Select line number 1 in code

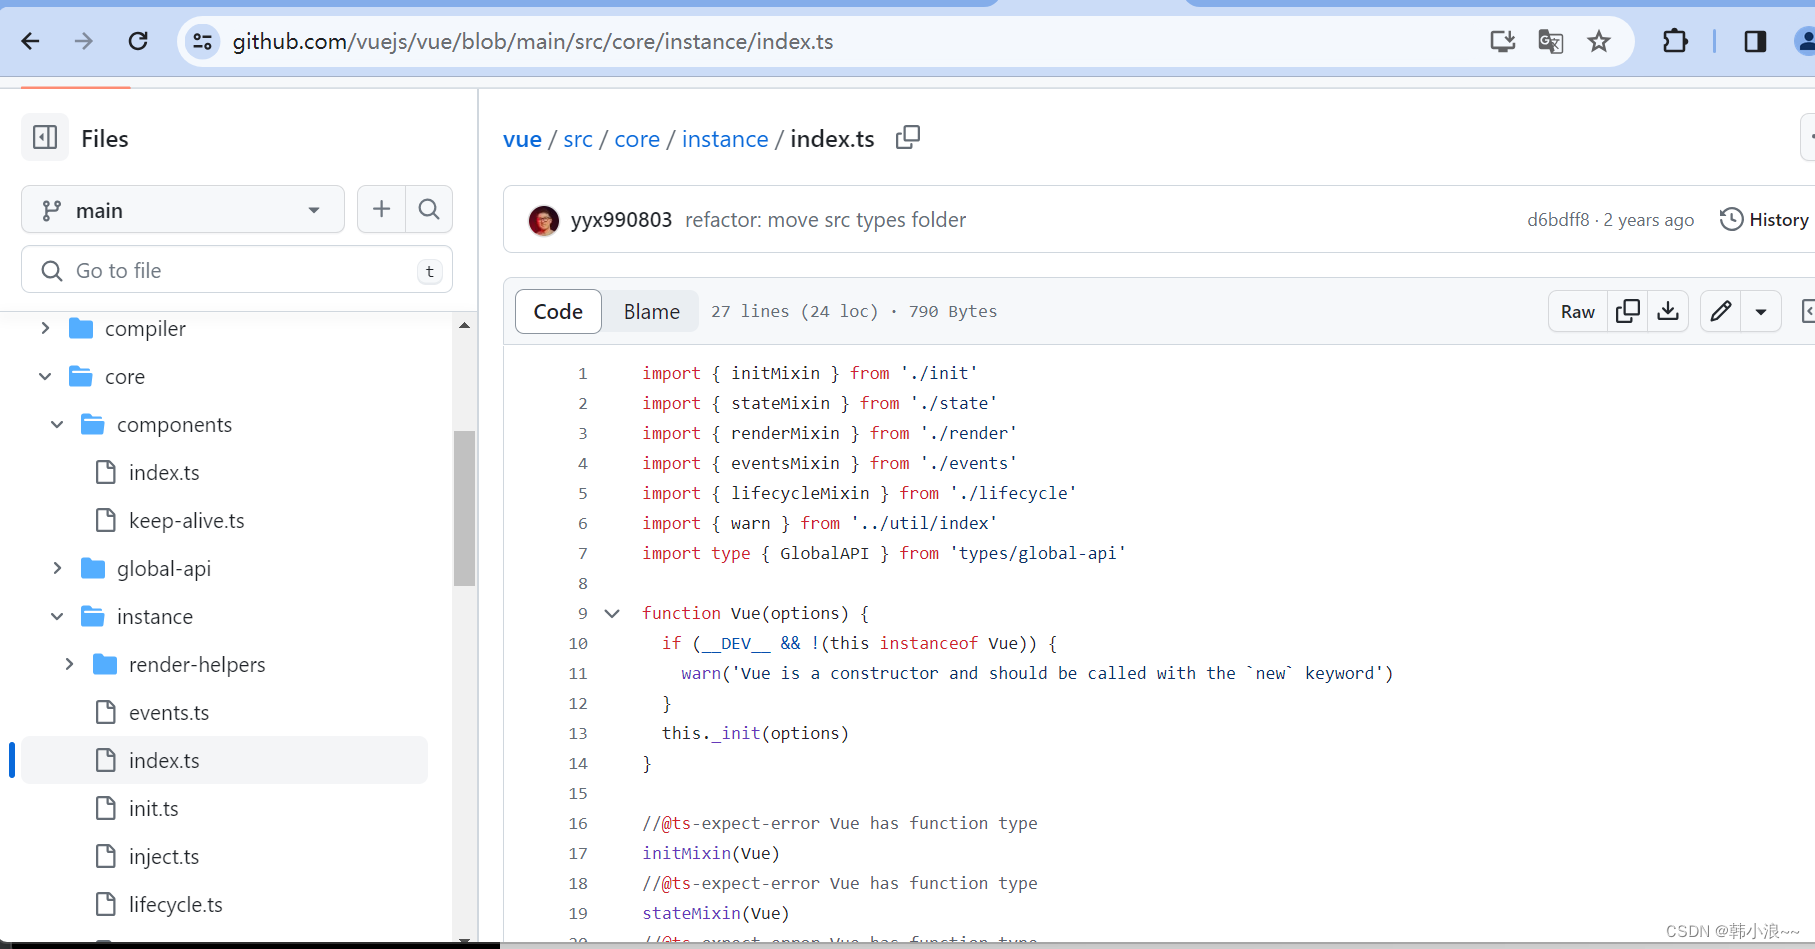(x=582, y=373)
